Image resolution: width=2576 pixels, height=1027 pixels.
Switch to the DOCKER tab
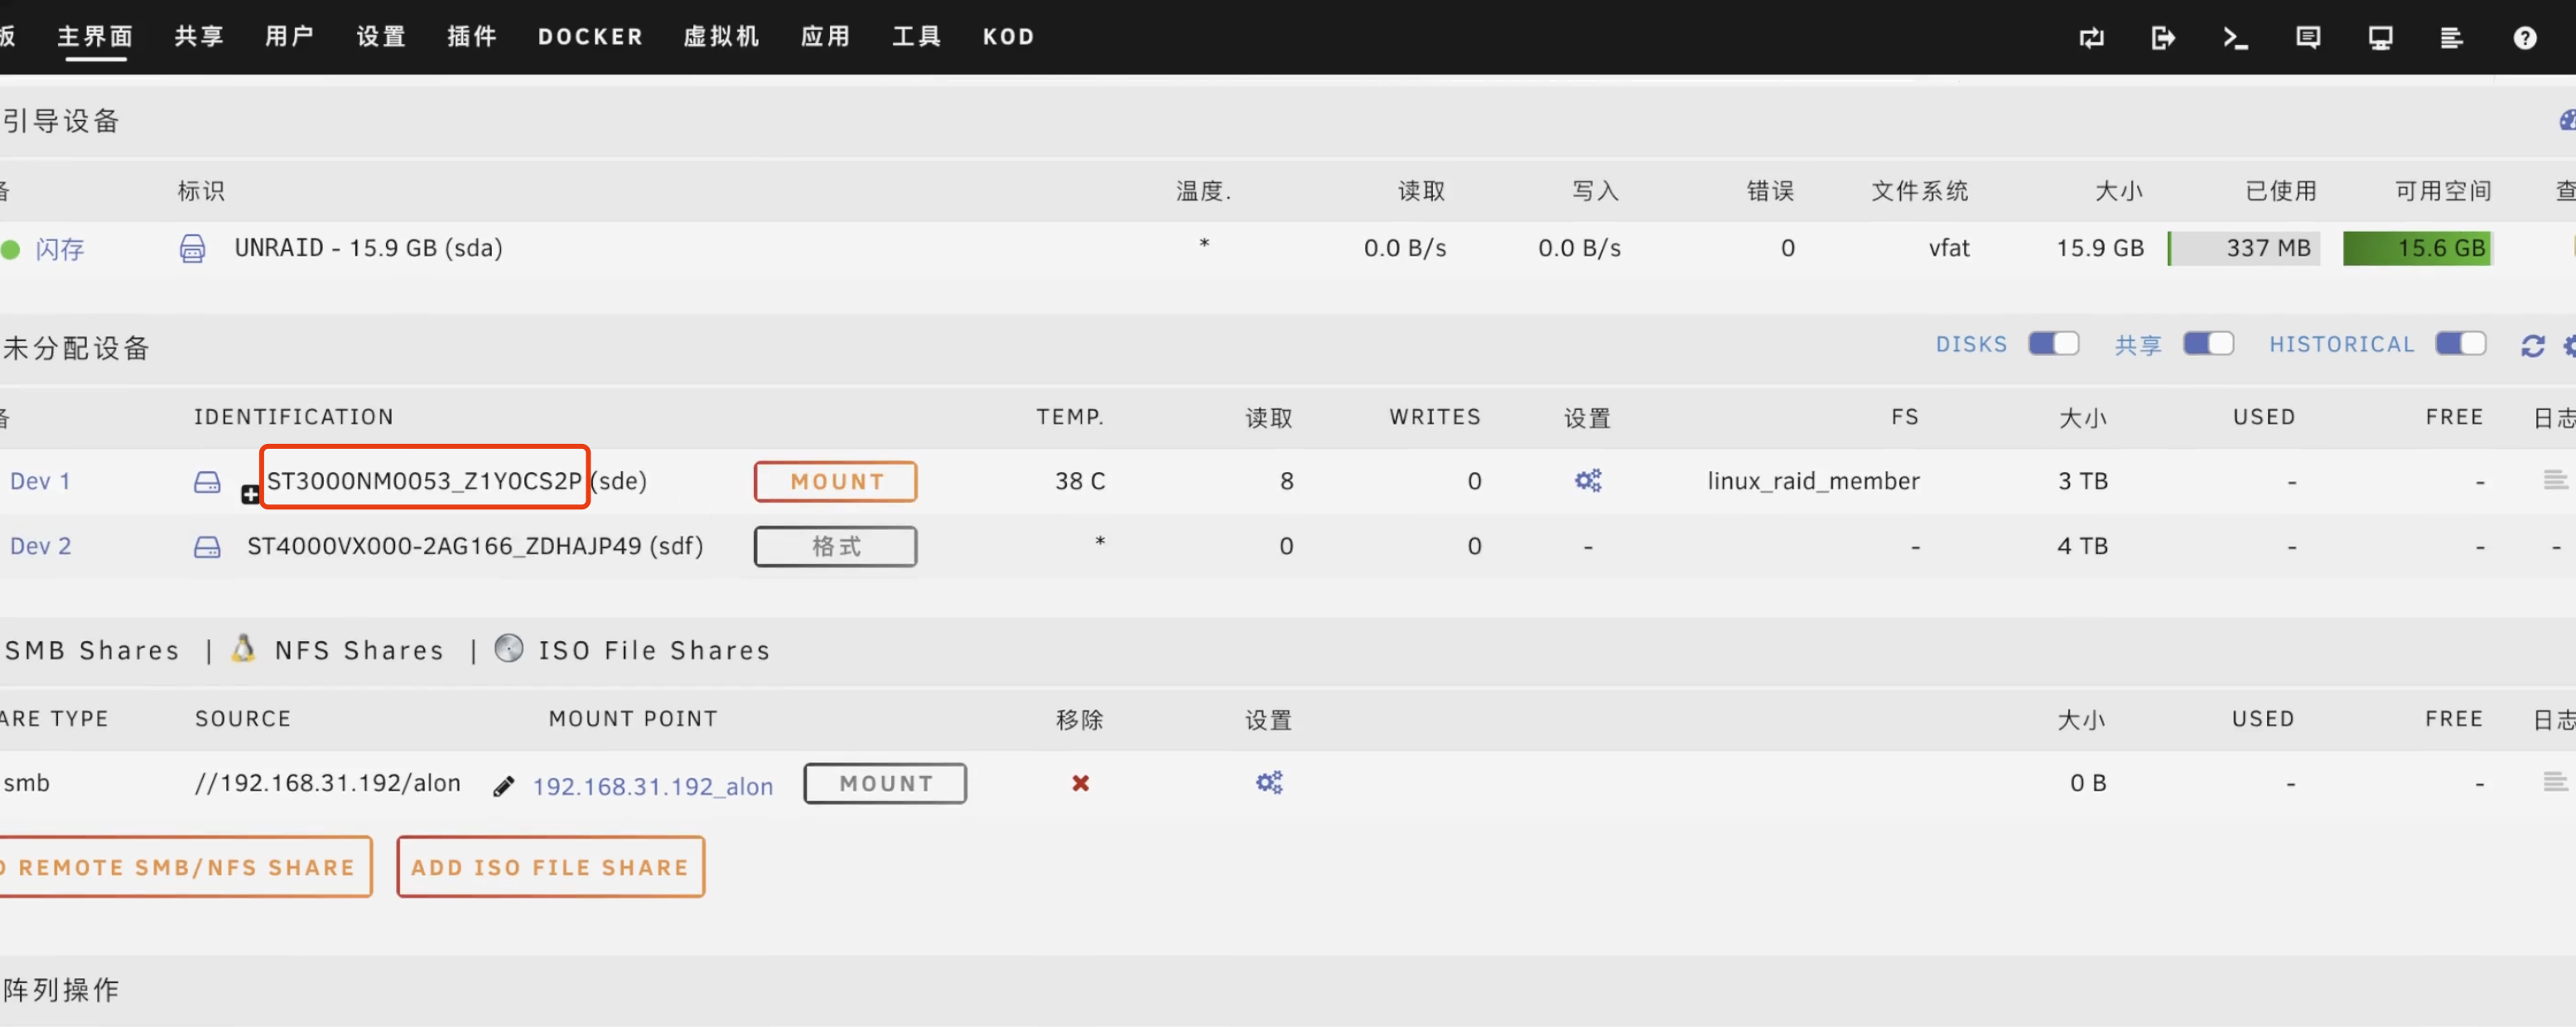coord(590,37)
